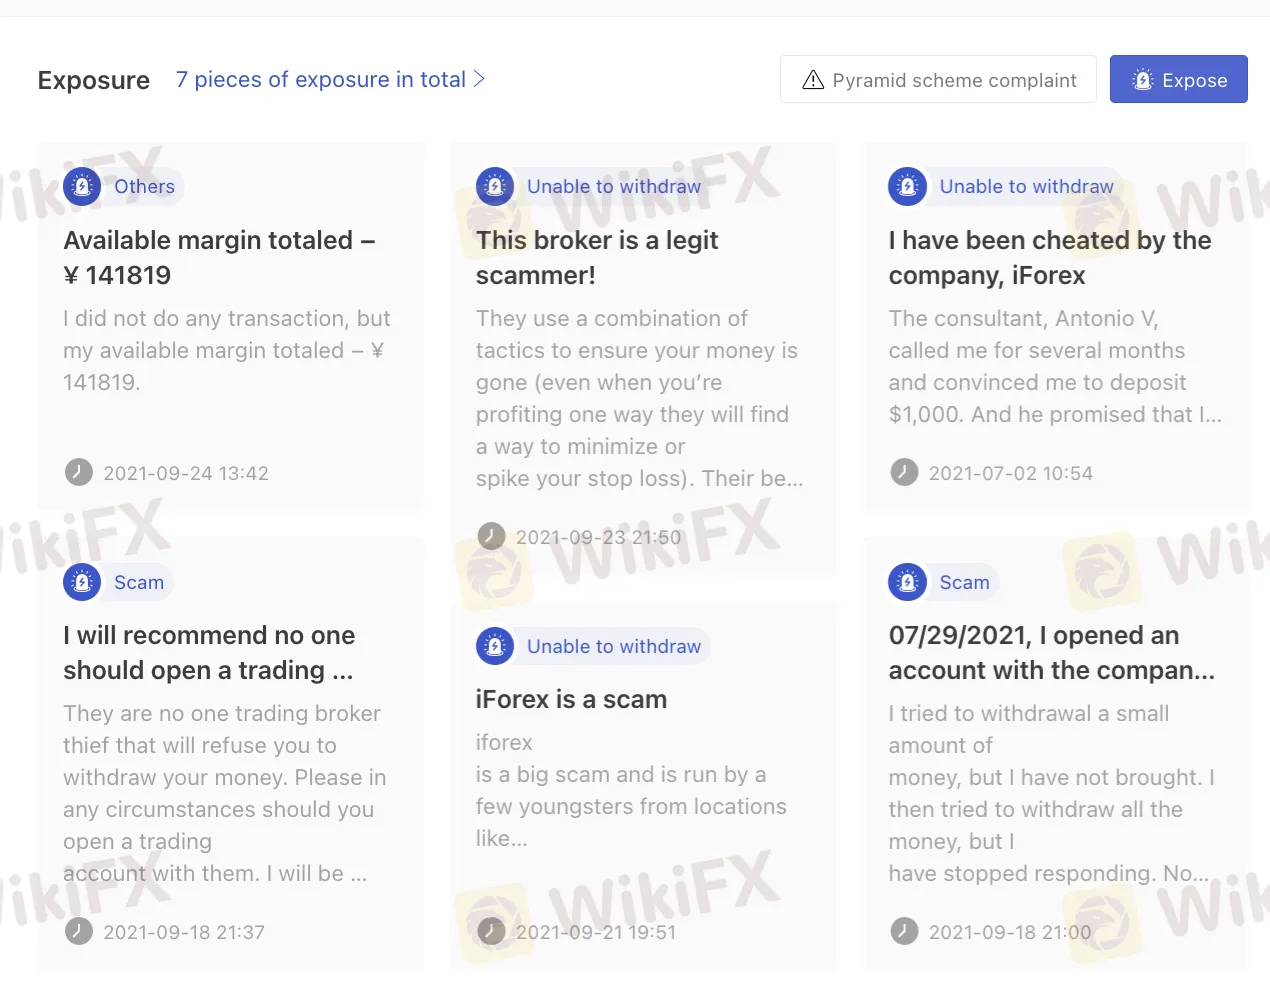Image resolution: width=1270 pixels, height=1000 pixels.
Task: Click the clock icon next to 2021-07-02 10:54
Action: (904, 473)
